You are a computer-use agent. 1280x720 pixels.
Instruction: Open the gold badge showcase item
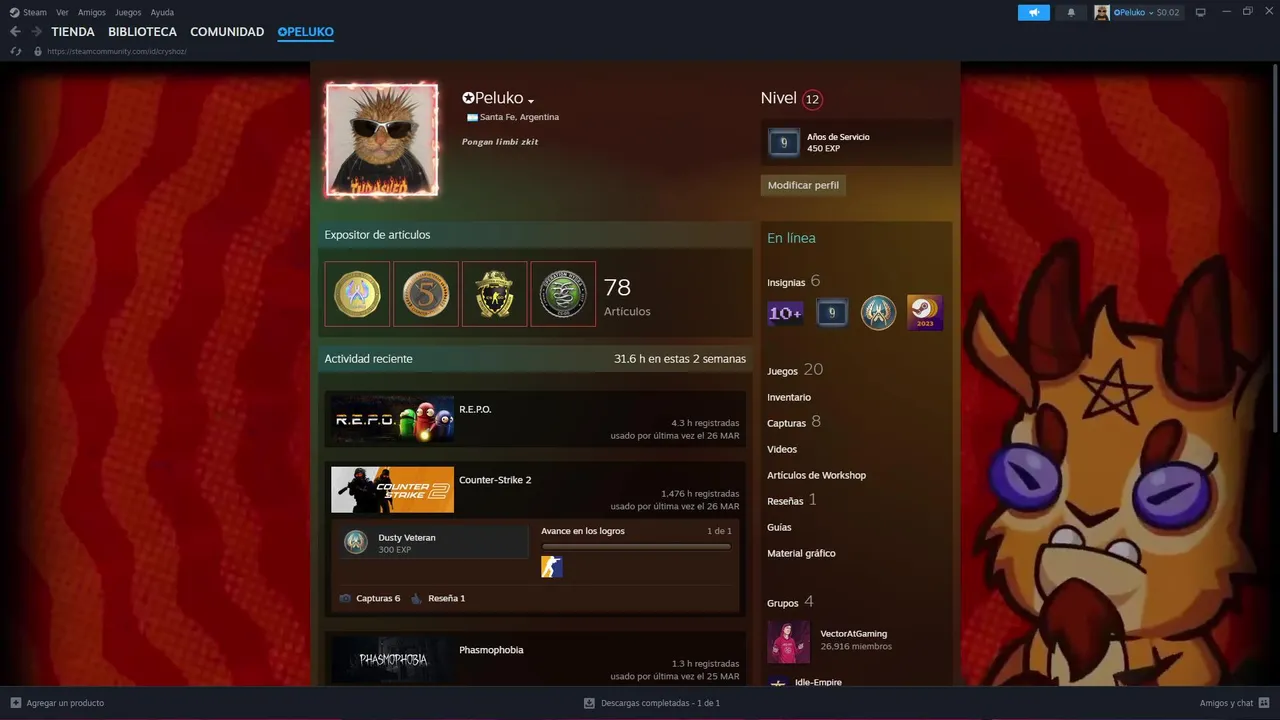click(495, 294)
